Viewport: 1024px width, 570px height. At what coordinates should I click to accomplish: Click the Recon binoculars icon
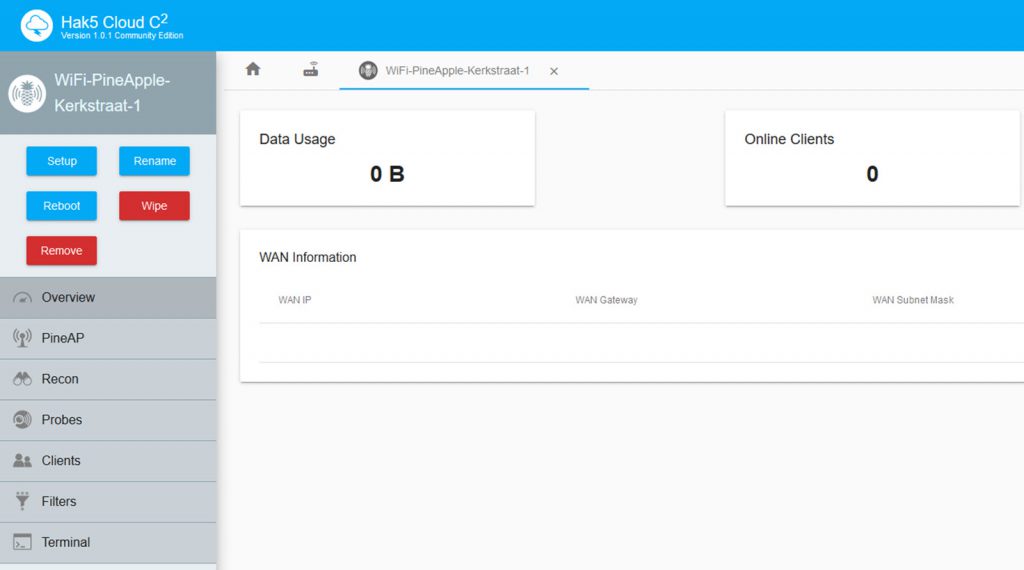(22, 379)
